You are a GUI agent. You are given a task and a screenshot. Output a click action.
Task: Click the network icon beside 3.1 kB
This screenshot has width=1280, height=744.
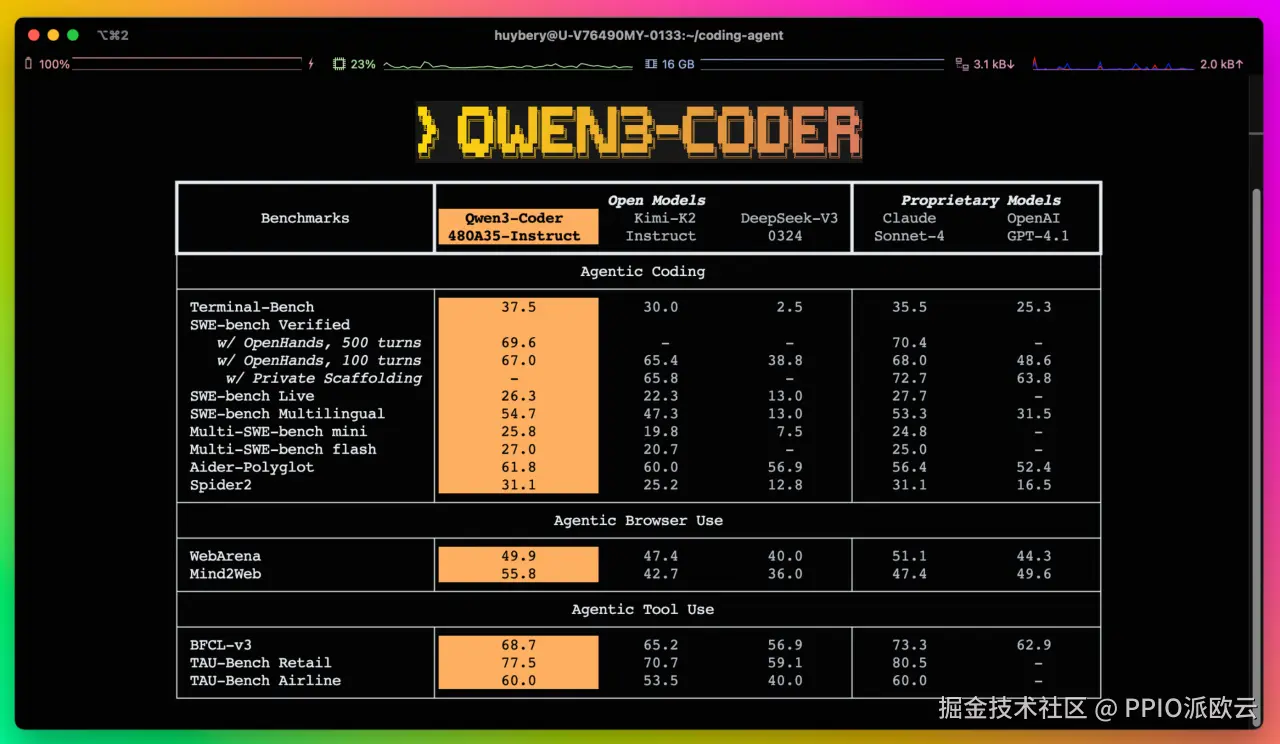tap(962, 64)
